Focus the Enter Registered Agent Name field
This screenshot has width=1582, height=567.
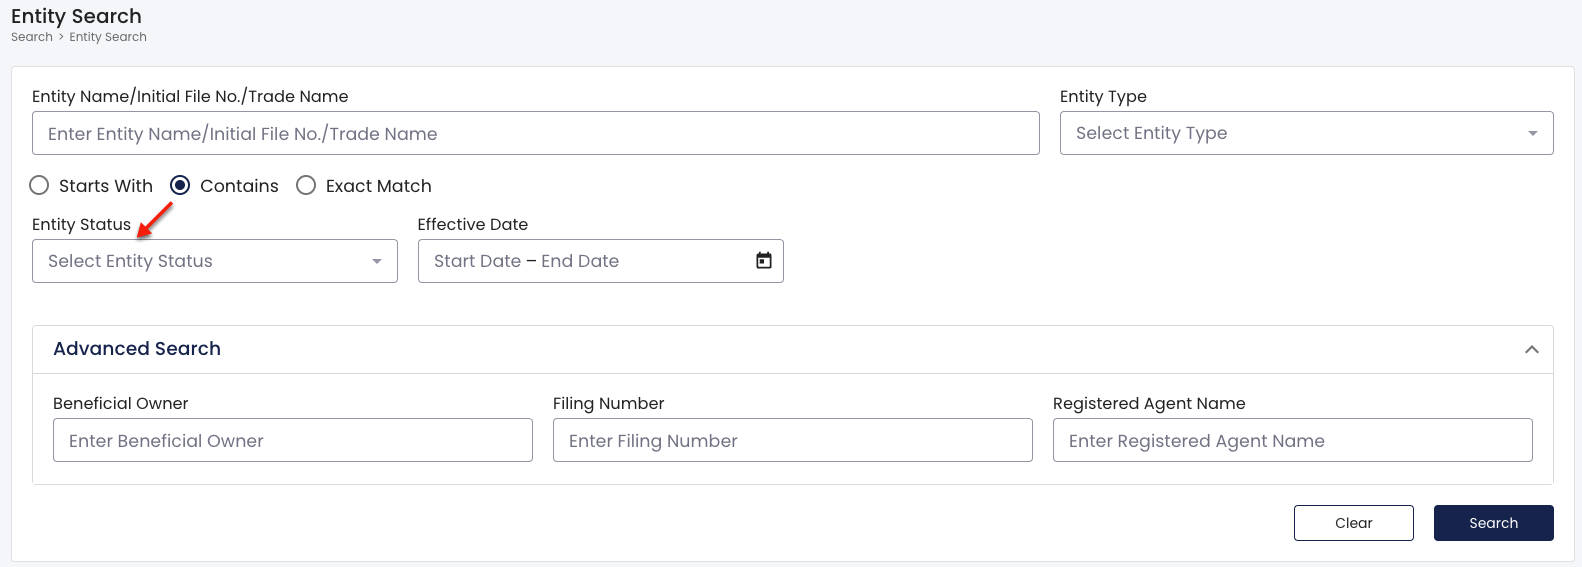[1292, 440]
